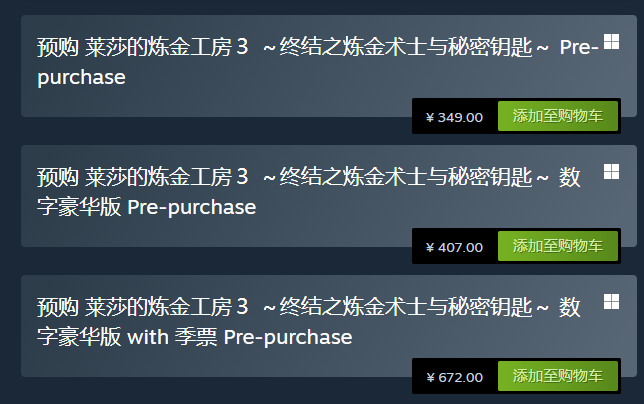644x404 pixels.
Task: Add the ¥407.00 数字豪华版 to cart
Action: (558, 246)
